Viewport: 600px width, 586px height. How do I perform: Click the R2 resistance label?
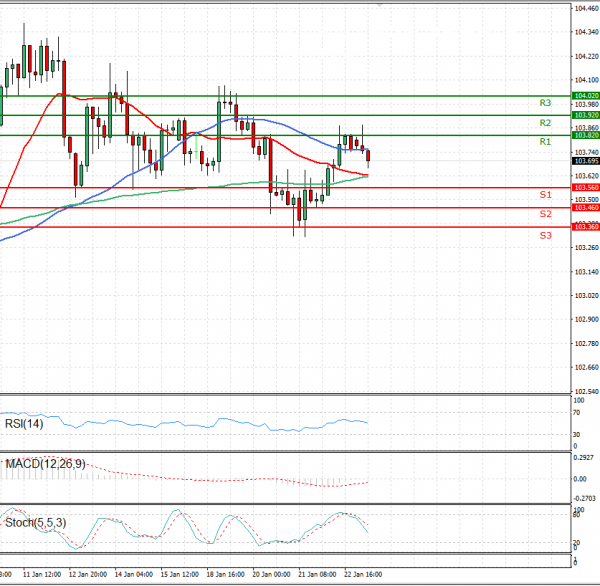(x=545, y=123)
